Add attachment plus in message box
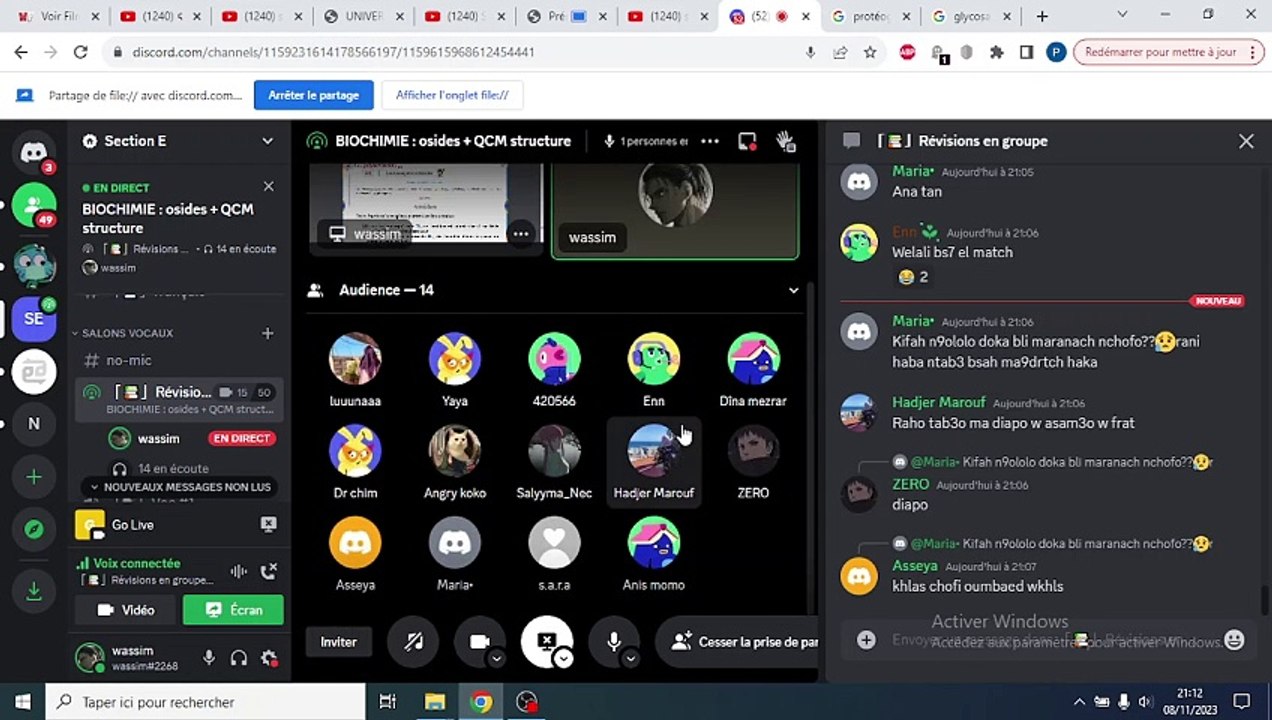The image size is (1272, 720). coord(866,640)
